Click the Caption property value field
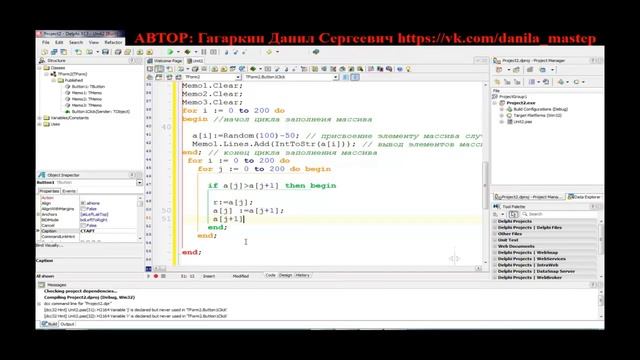 [108, 231]
